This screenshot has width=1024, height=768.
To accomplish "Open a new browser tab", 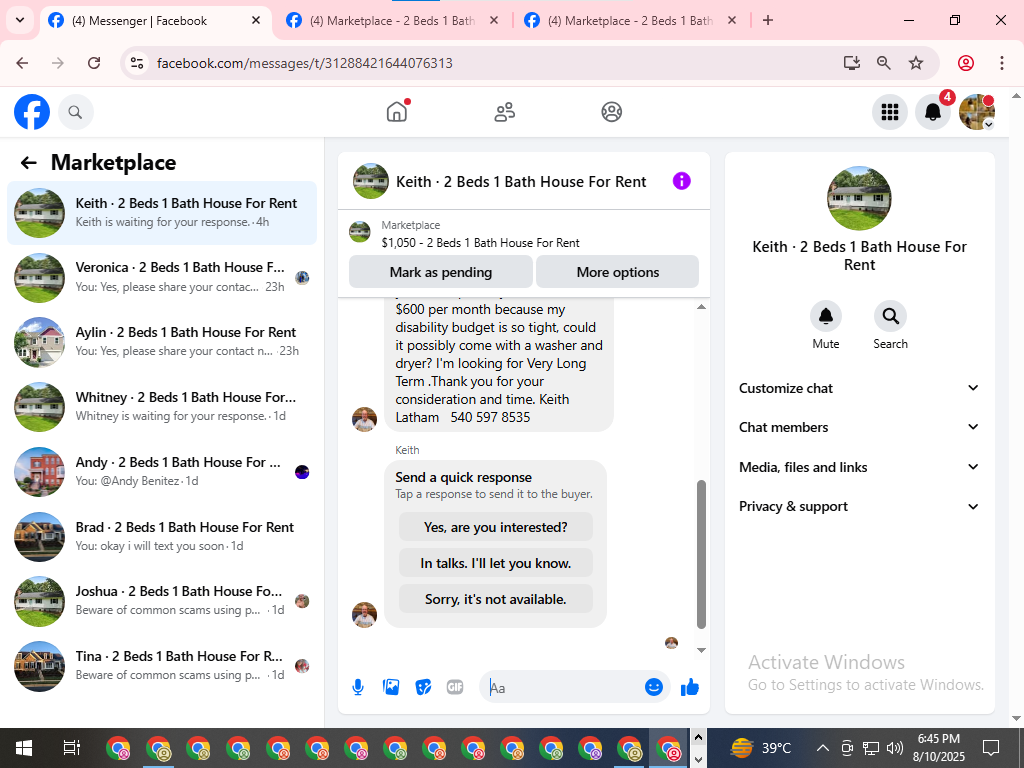I will [768, 20].
